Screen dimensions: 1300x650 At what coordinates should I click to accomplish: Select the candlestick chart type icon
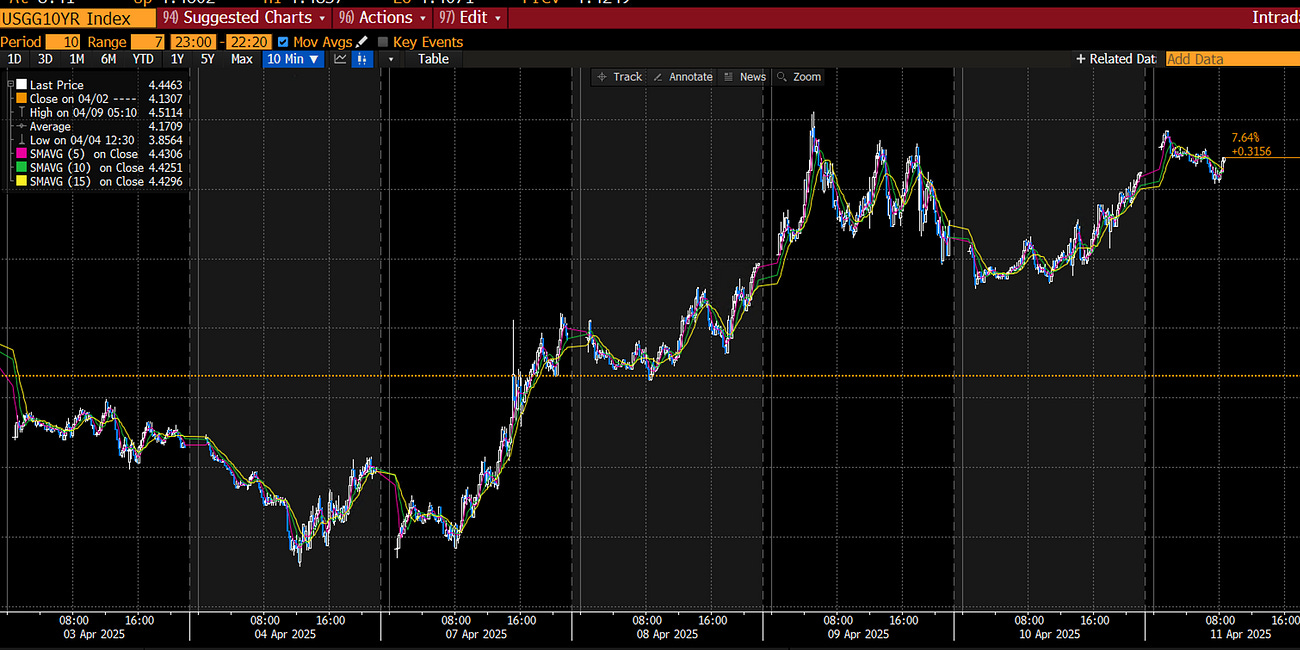(363, 59)
